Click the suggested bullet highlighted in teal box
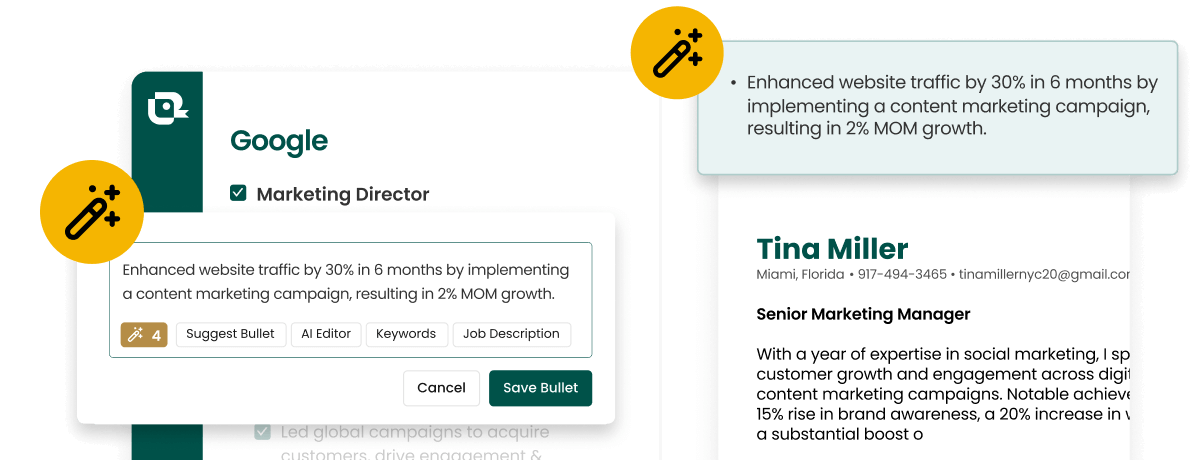This screenshot has width=1200, height=460. [x=937, y=107]
